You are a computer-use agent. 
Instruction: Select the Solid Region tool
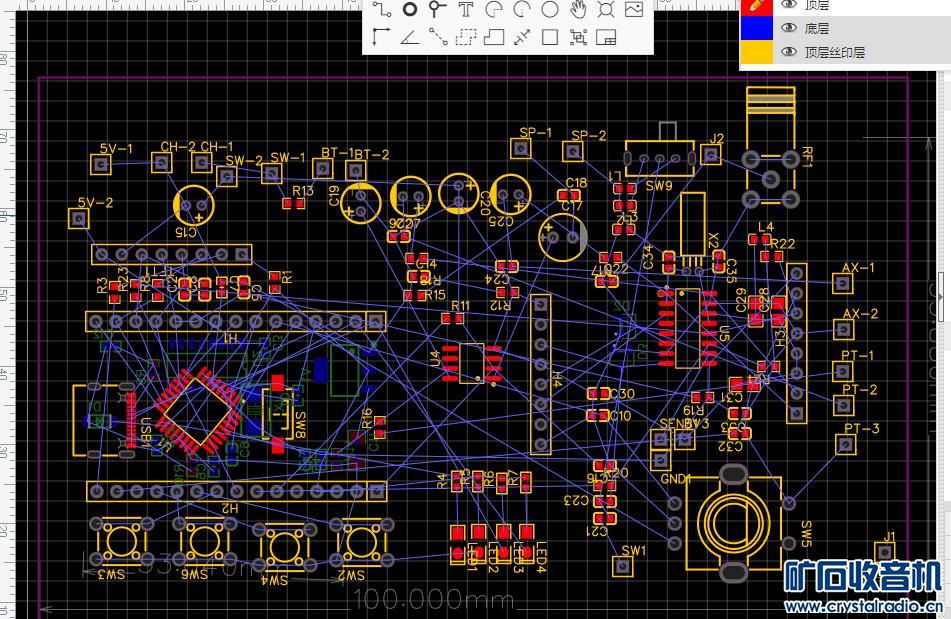pyautogui.click(x=494, y=38)
